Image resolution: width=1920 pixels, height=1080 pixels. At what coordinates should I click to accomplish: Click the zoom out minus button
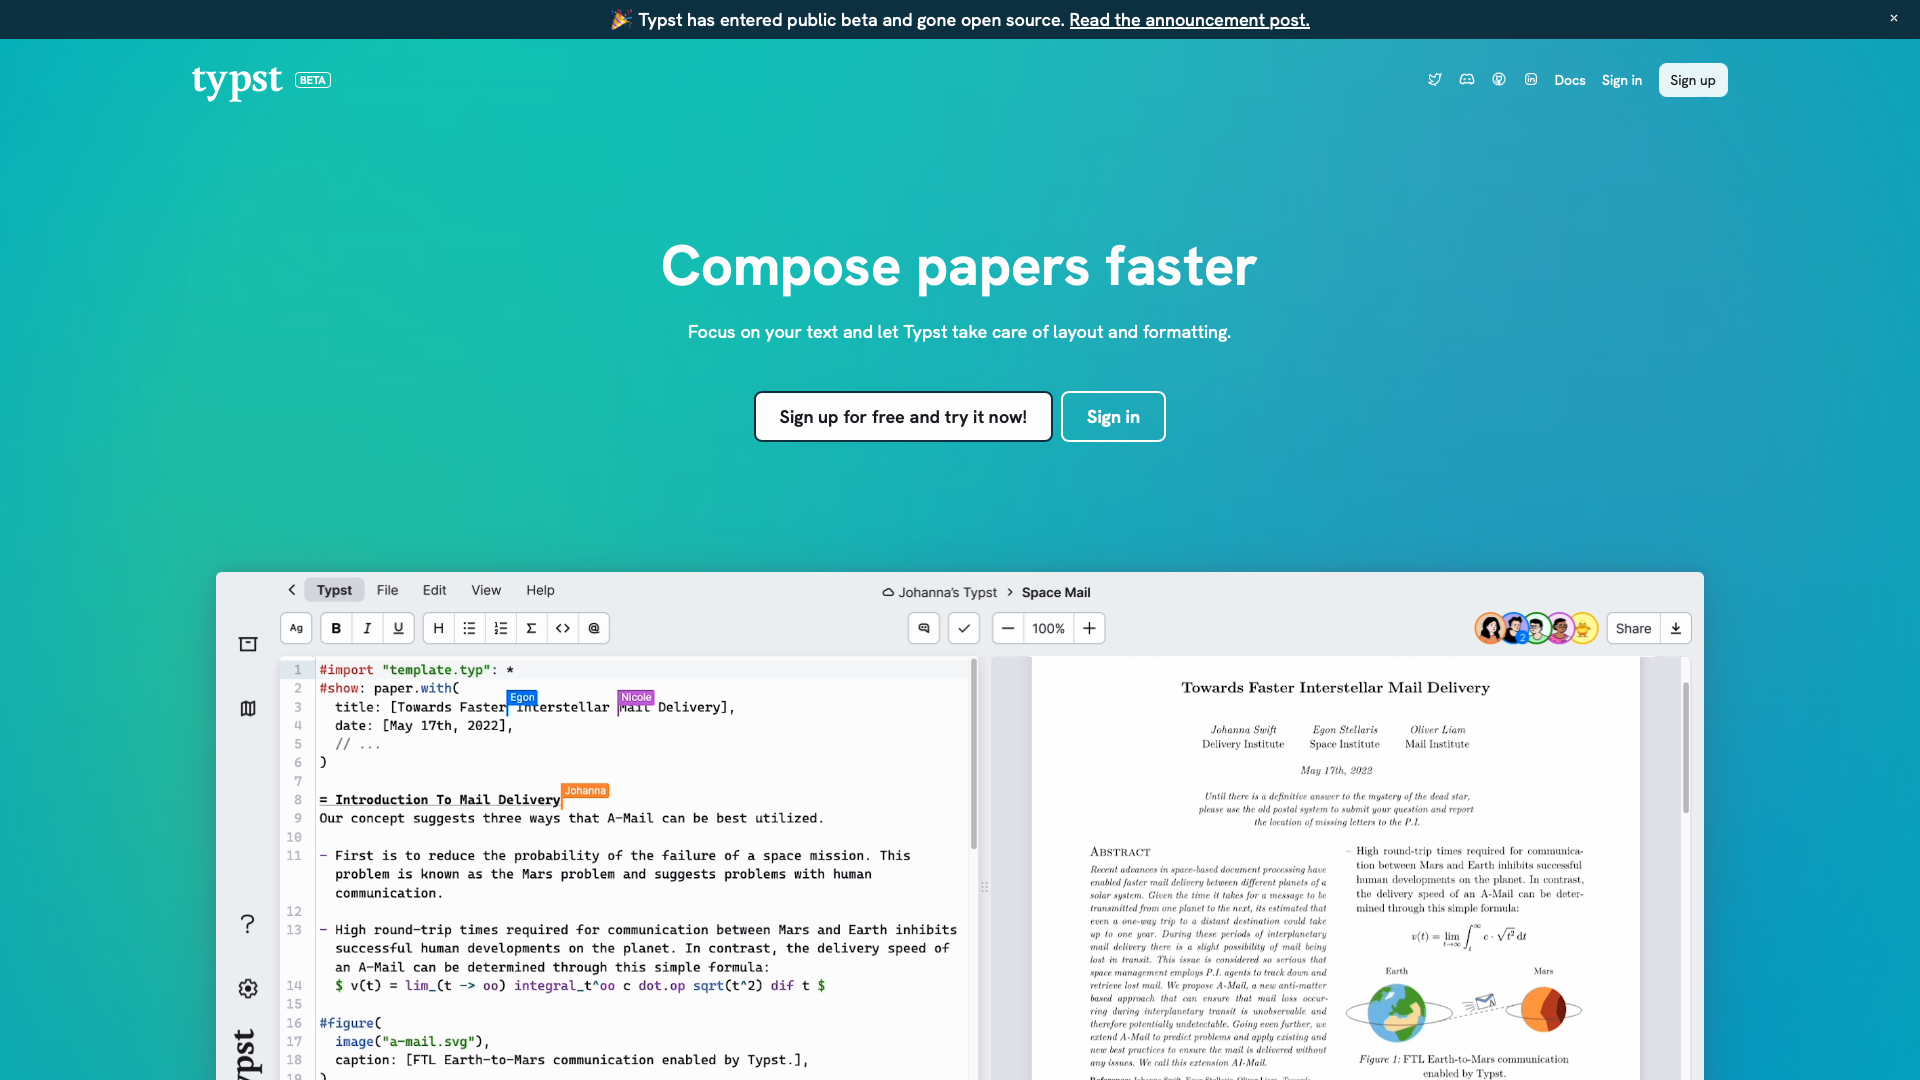click(1007, 628)
